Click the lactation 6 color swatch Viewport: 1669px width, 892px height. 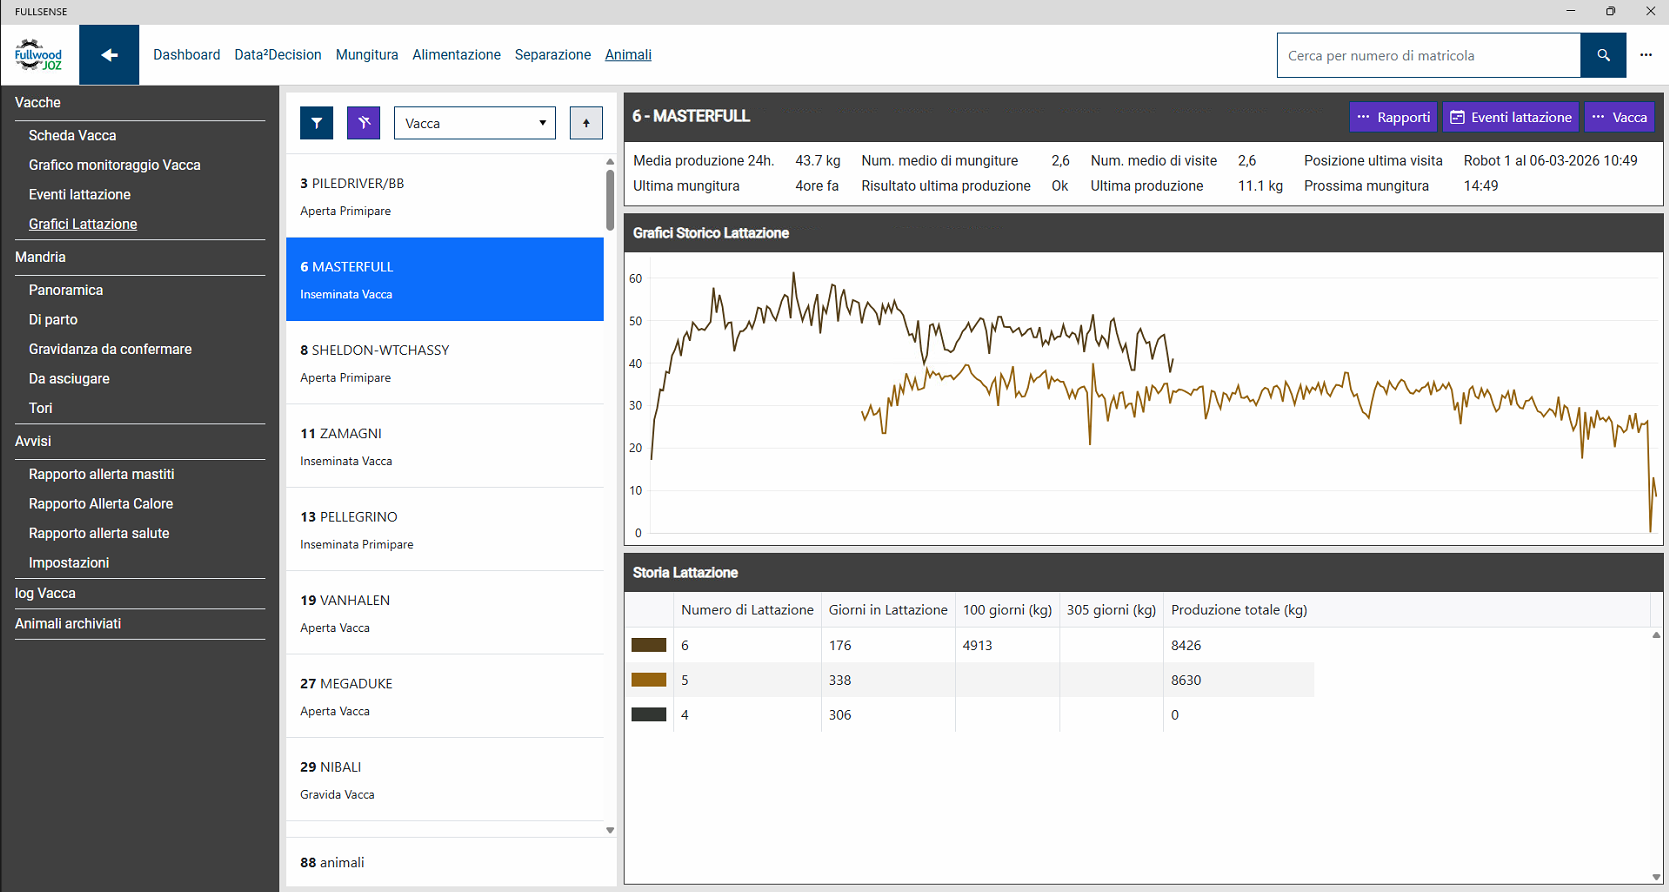click(x=649, y=645)
